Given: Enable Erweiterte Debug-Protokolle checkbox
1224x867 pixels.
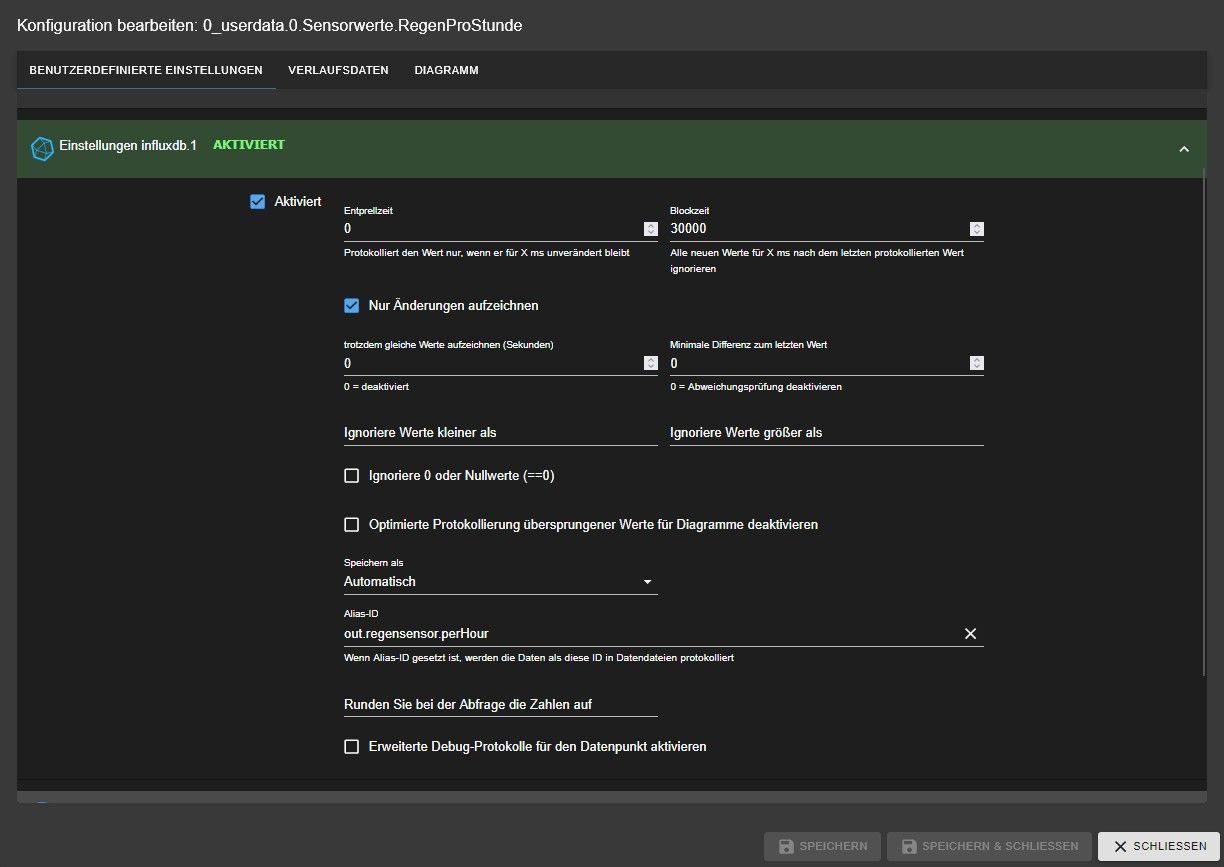Looking at the screenshot, I should tap(352, 747).
